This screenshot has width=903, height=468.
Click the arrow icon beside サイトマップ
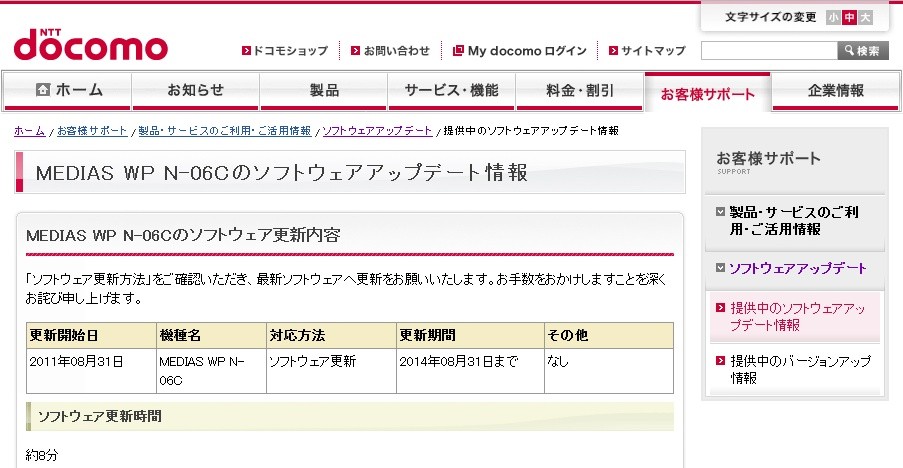(613, 51)
